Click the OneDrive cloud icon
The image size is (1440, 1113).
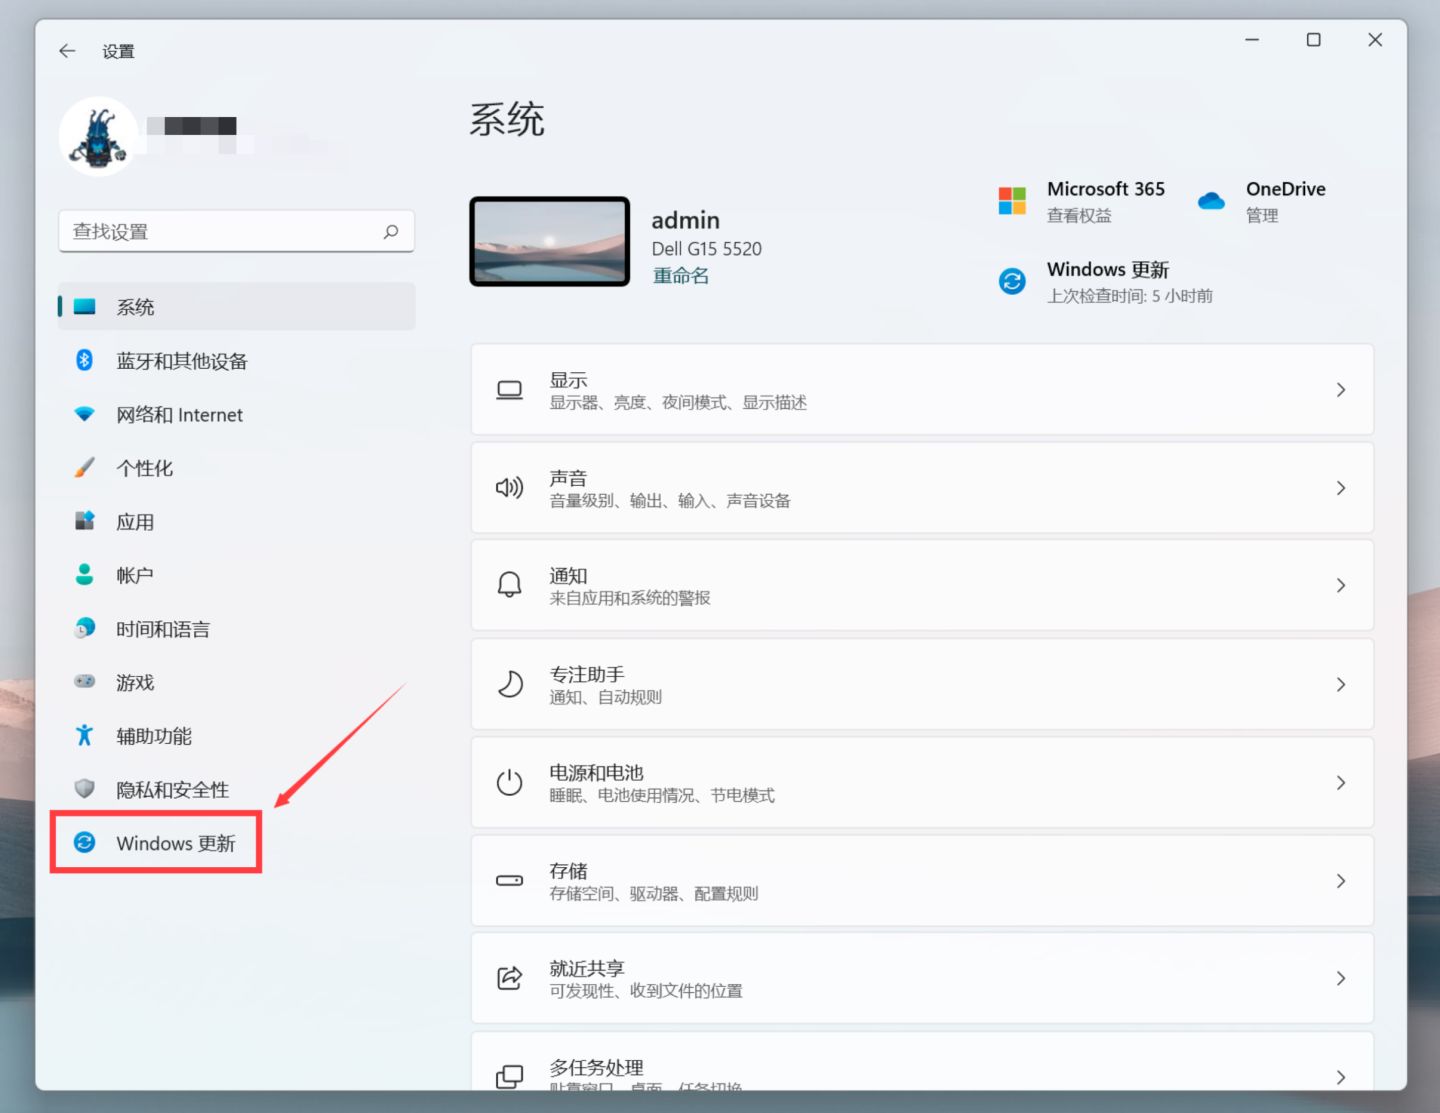point(1210,200)
